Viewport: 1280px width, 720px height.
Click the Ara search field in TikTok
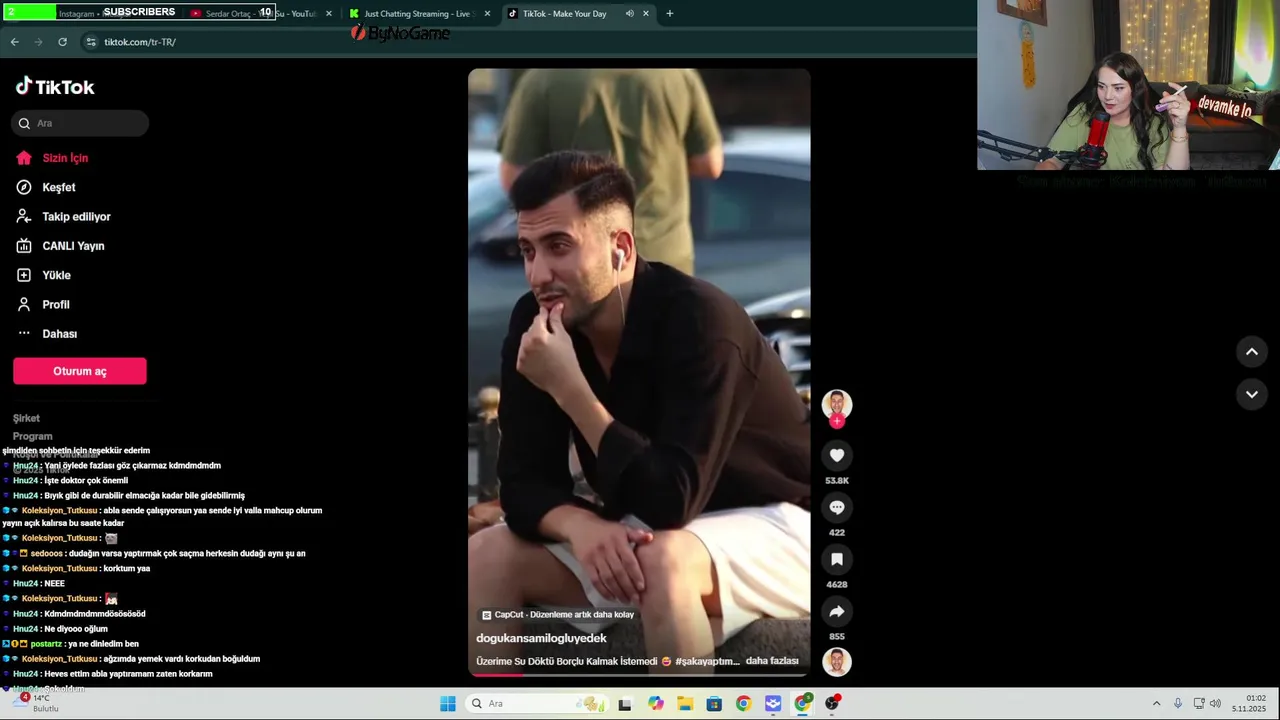80,123
